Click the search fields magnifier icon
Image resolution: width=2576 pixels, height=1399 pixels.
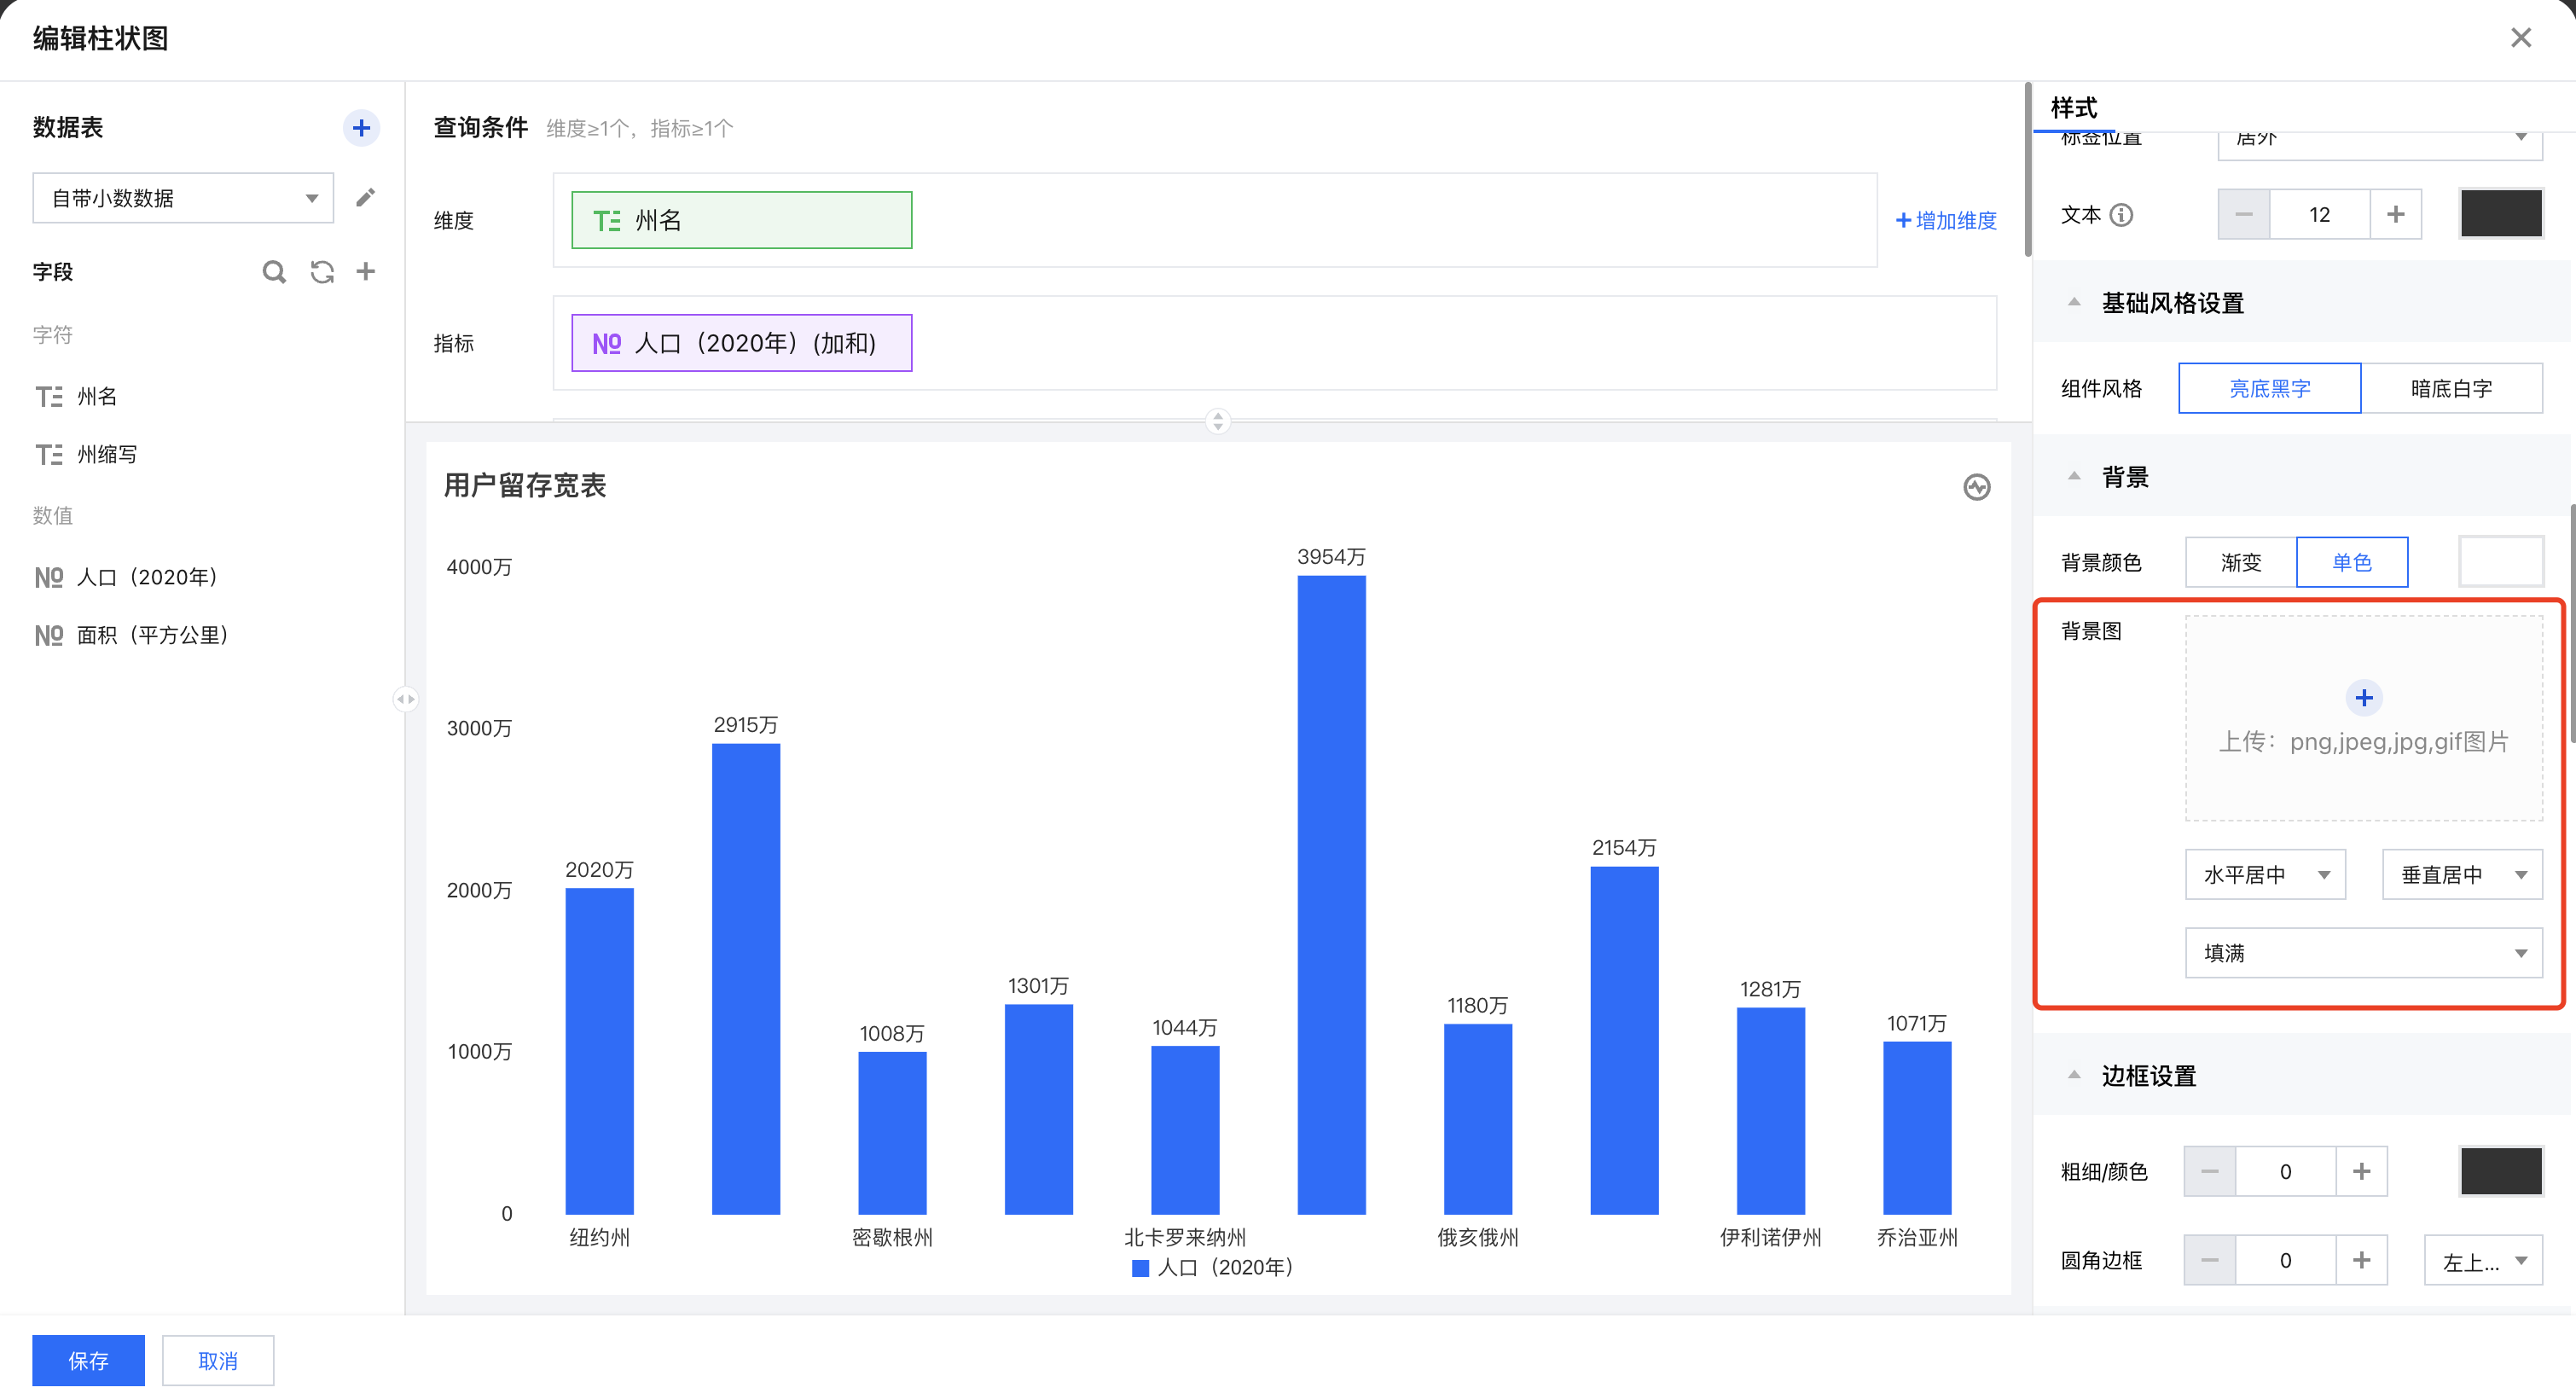[273, 272]
